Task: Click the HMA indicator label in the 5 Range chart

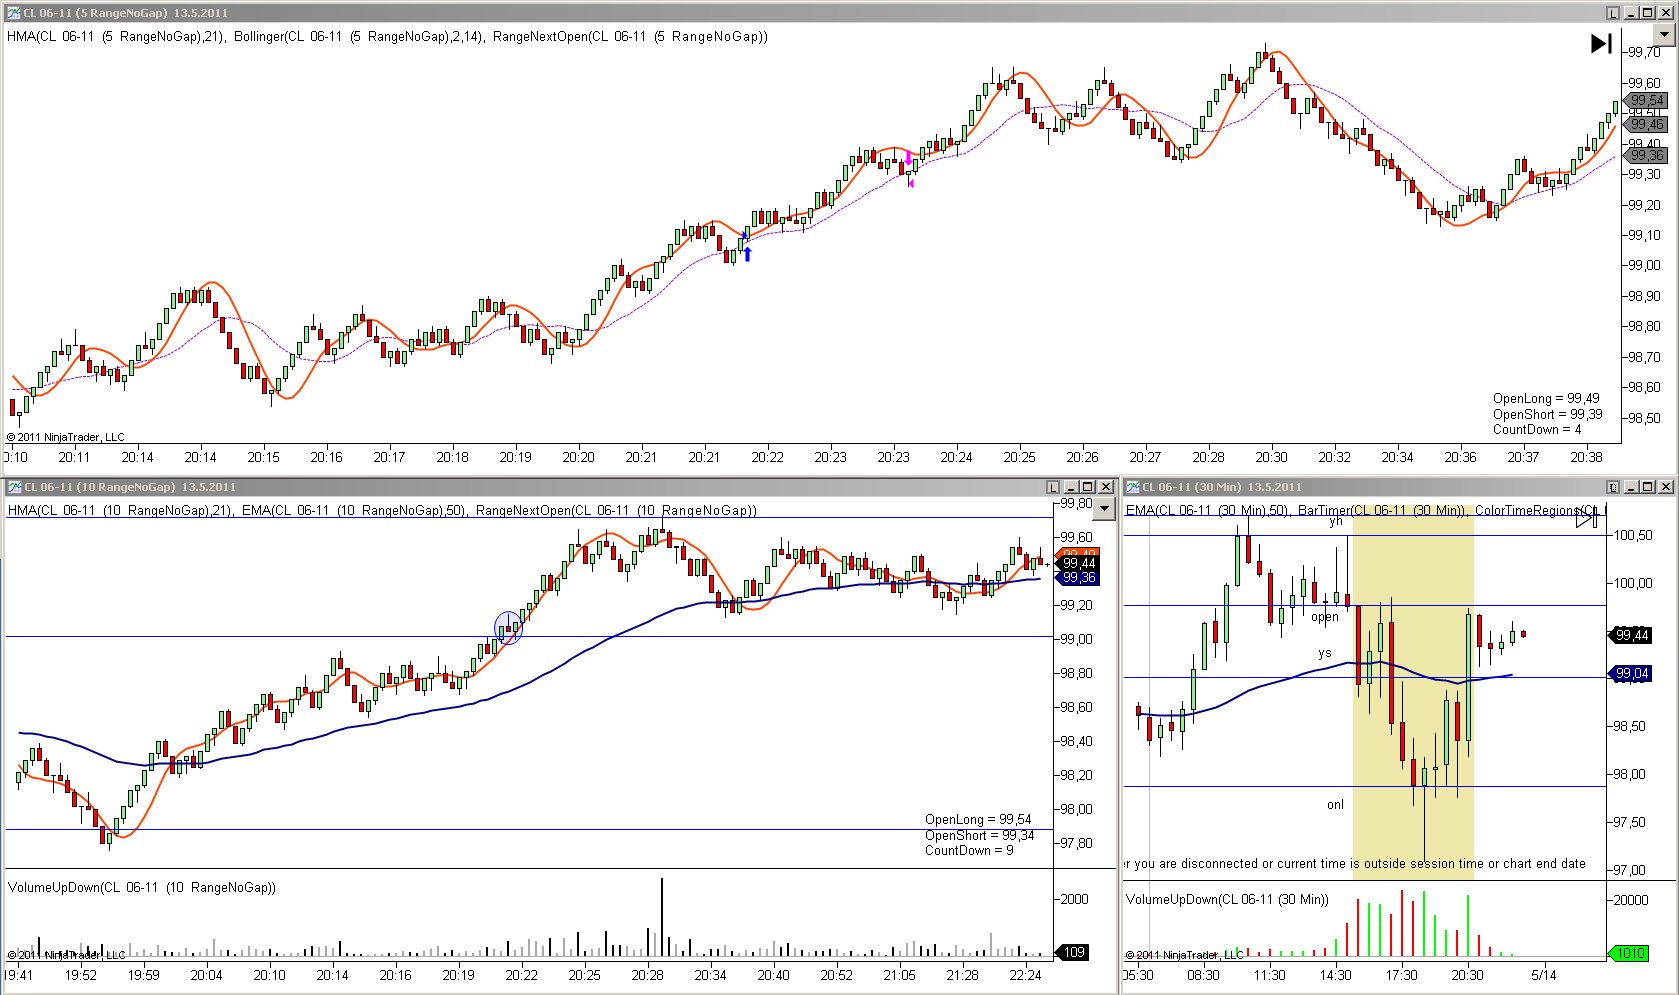Action: pos(116,36)
